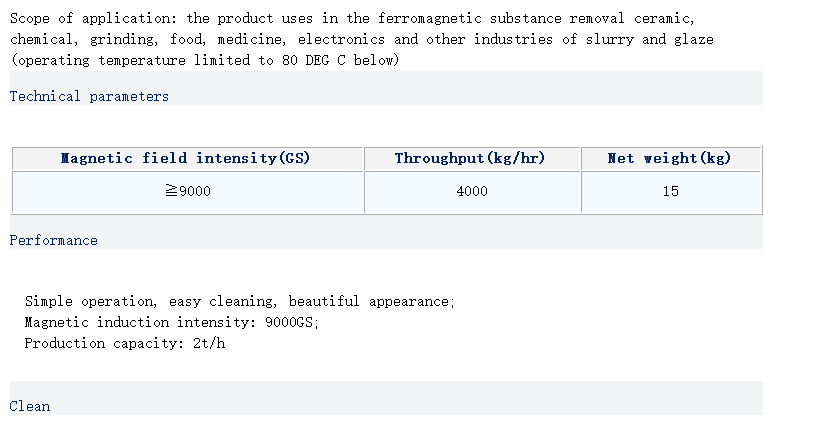Screen dimensions: 833x435
Task: Click the ≧9000 table cell
Action: 187,191
